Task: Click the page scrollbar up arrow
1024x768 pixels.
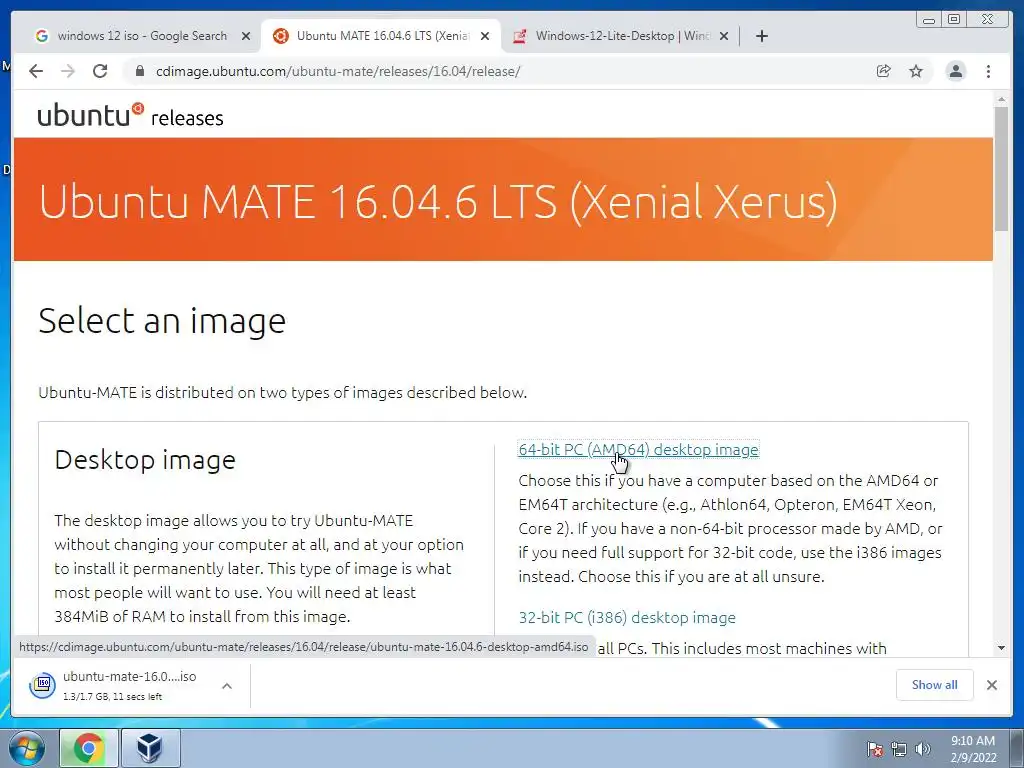Action: (x=1001, y=99)
